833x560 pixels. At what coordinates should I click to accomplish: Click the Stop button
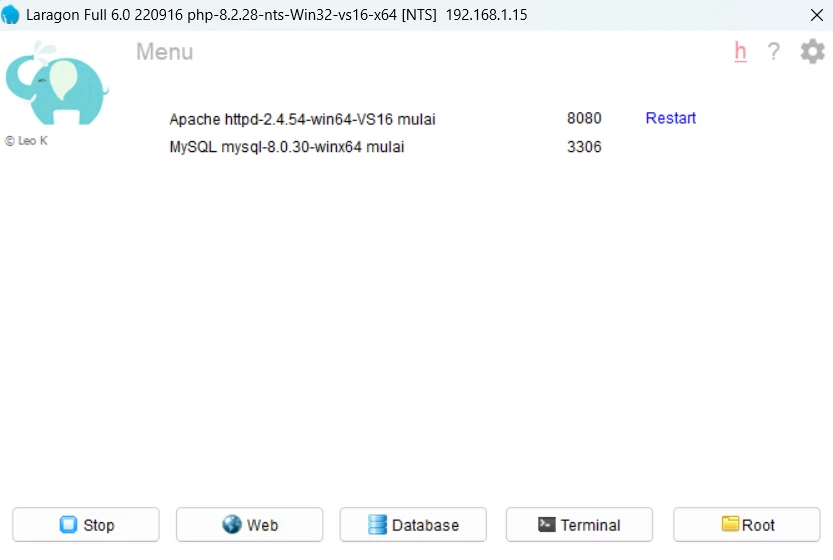pos(86,524)
